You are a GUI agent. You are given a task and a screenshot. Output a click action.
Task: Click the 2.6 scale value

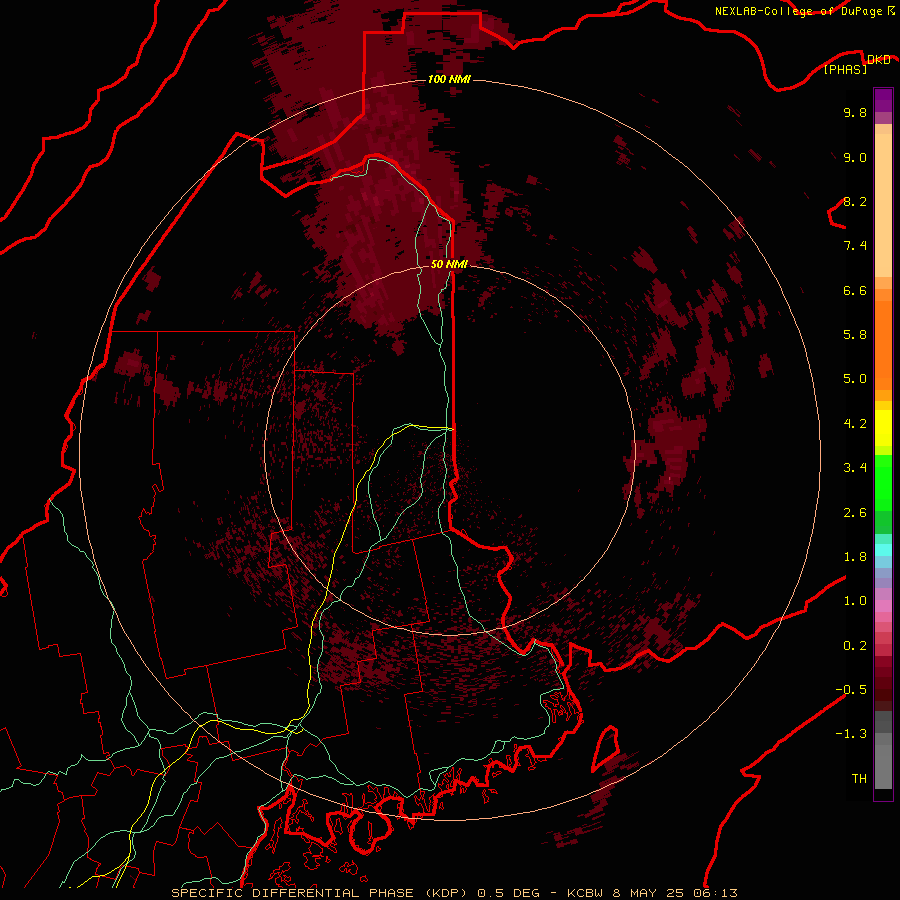tap(855, 513)
